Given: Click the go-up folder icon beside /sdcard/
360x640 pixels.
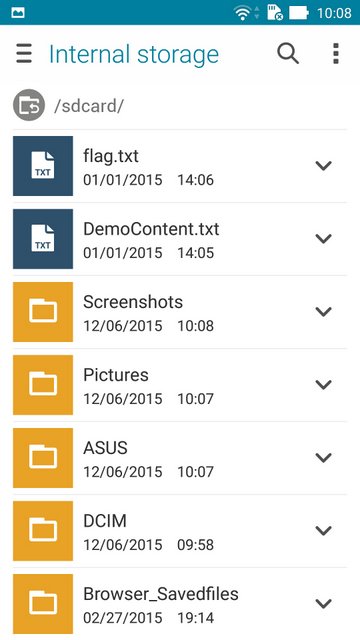Looking at the screenshot, I should [x=29, y=105].
